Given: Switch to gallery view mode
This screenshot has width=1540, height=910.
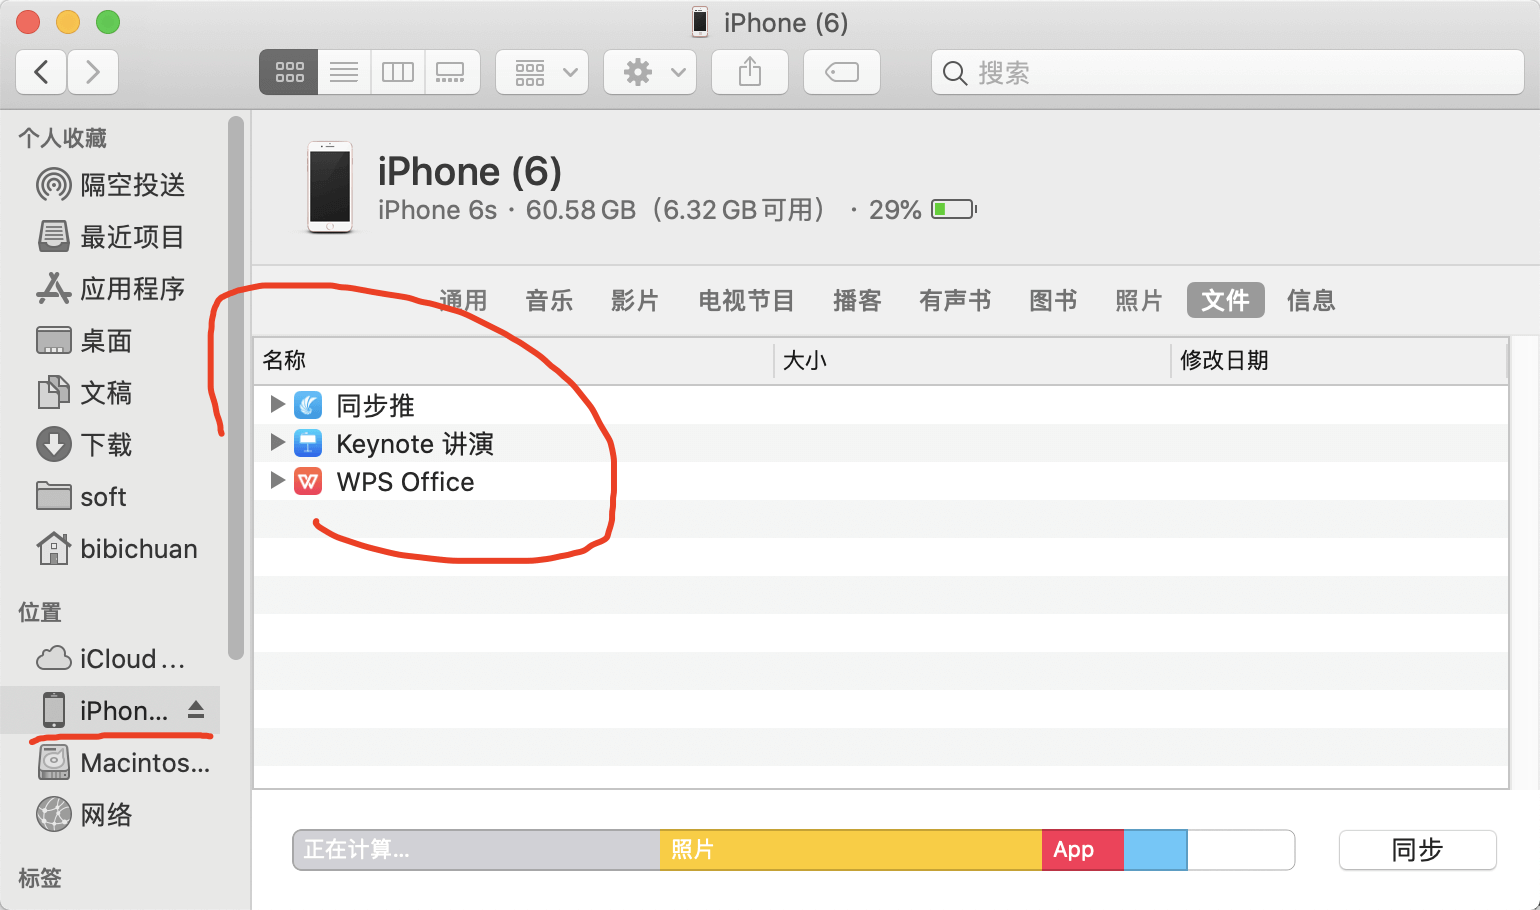Looking at the screenshot, I should (451, 72).
